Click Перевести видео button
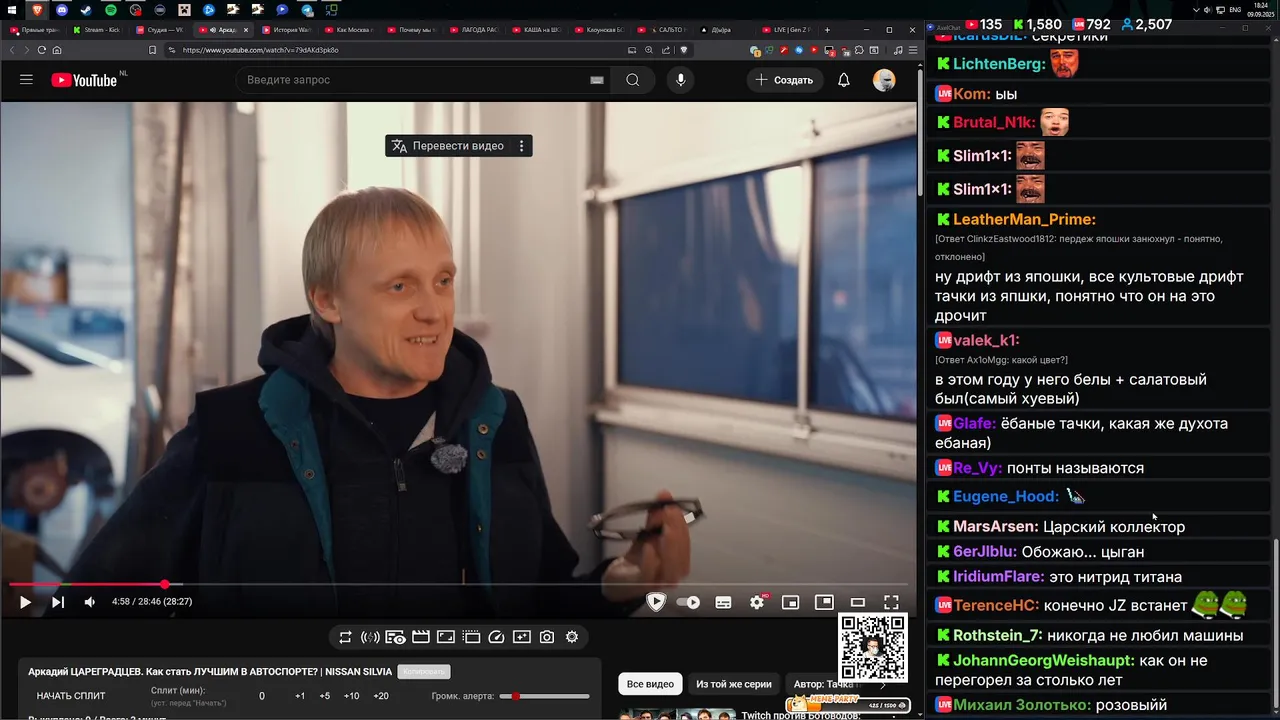1280x720 pixels. (448, 146)
